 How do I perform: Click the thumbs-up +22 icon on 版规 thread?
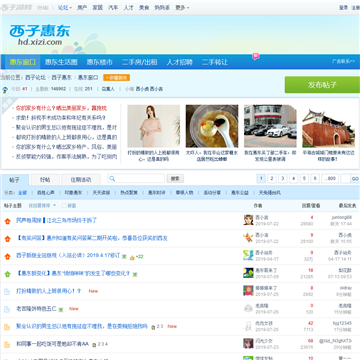tap(132, 257)
